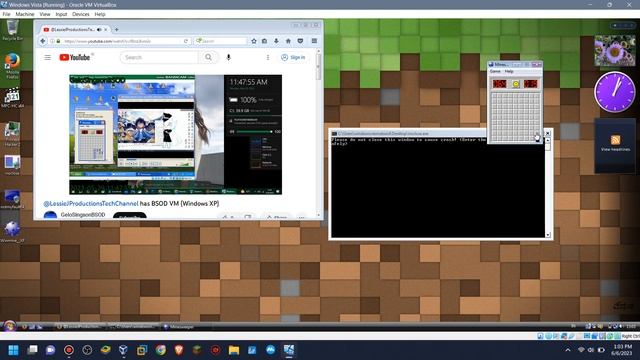Open the VirtualBox Machine menu
The image size is (640, 360).
pos(25,14)
